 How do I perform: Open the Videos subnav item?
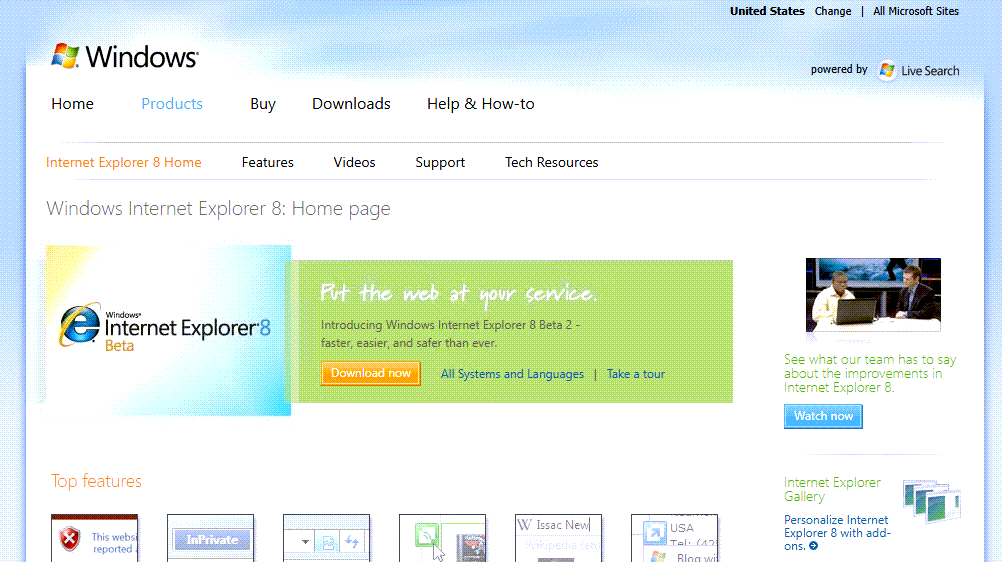click(354, 162)
